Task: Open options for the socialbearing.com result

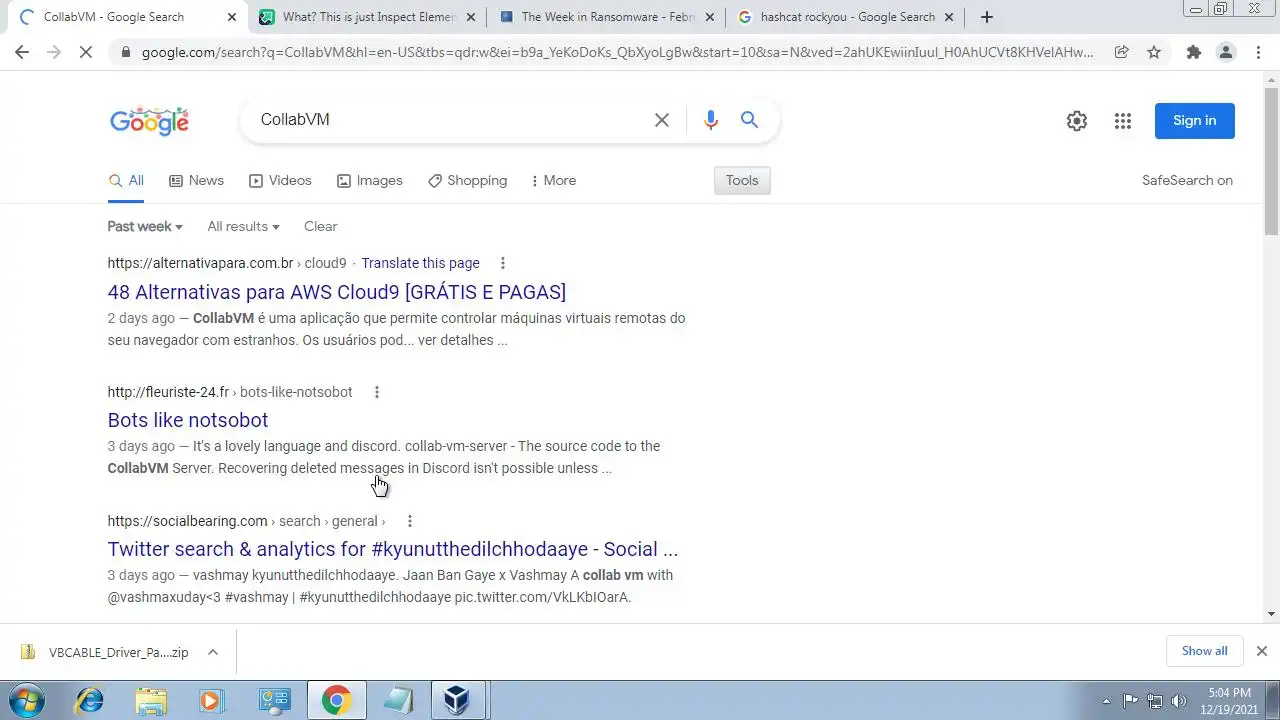Action: coord(410,521)
